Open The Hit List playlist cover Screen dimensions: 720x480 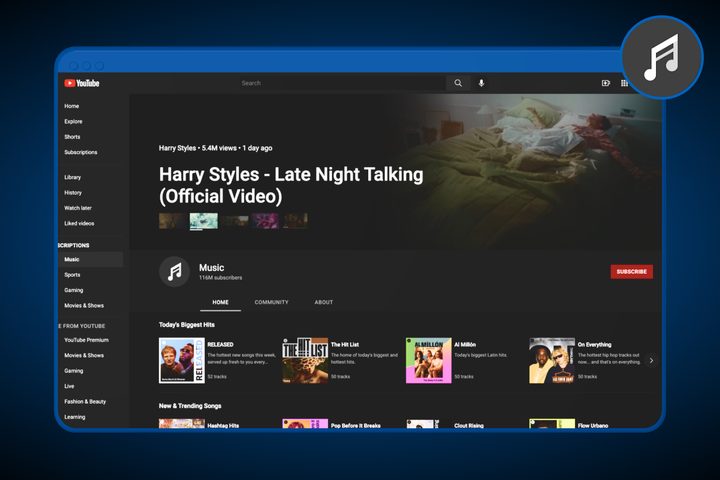click(305, 361)
